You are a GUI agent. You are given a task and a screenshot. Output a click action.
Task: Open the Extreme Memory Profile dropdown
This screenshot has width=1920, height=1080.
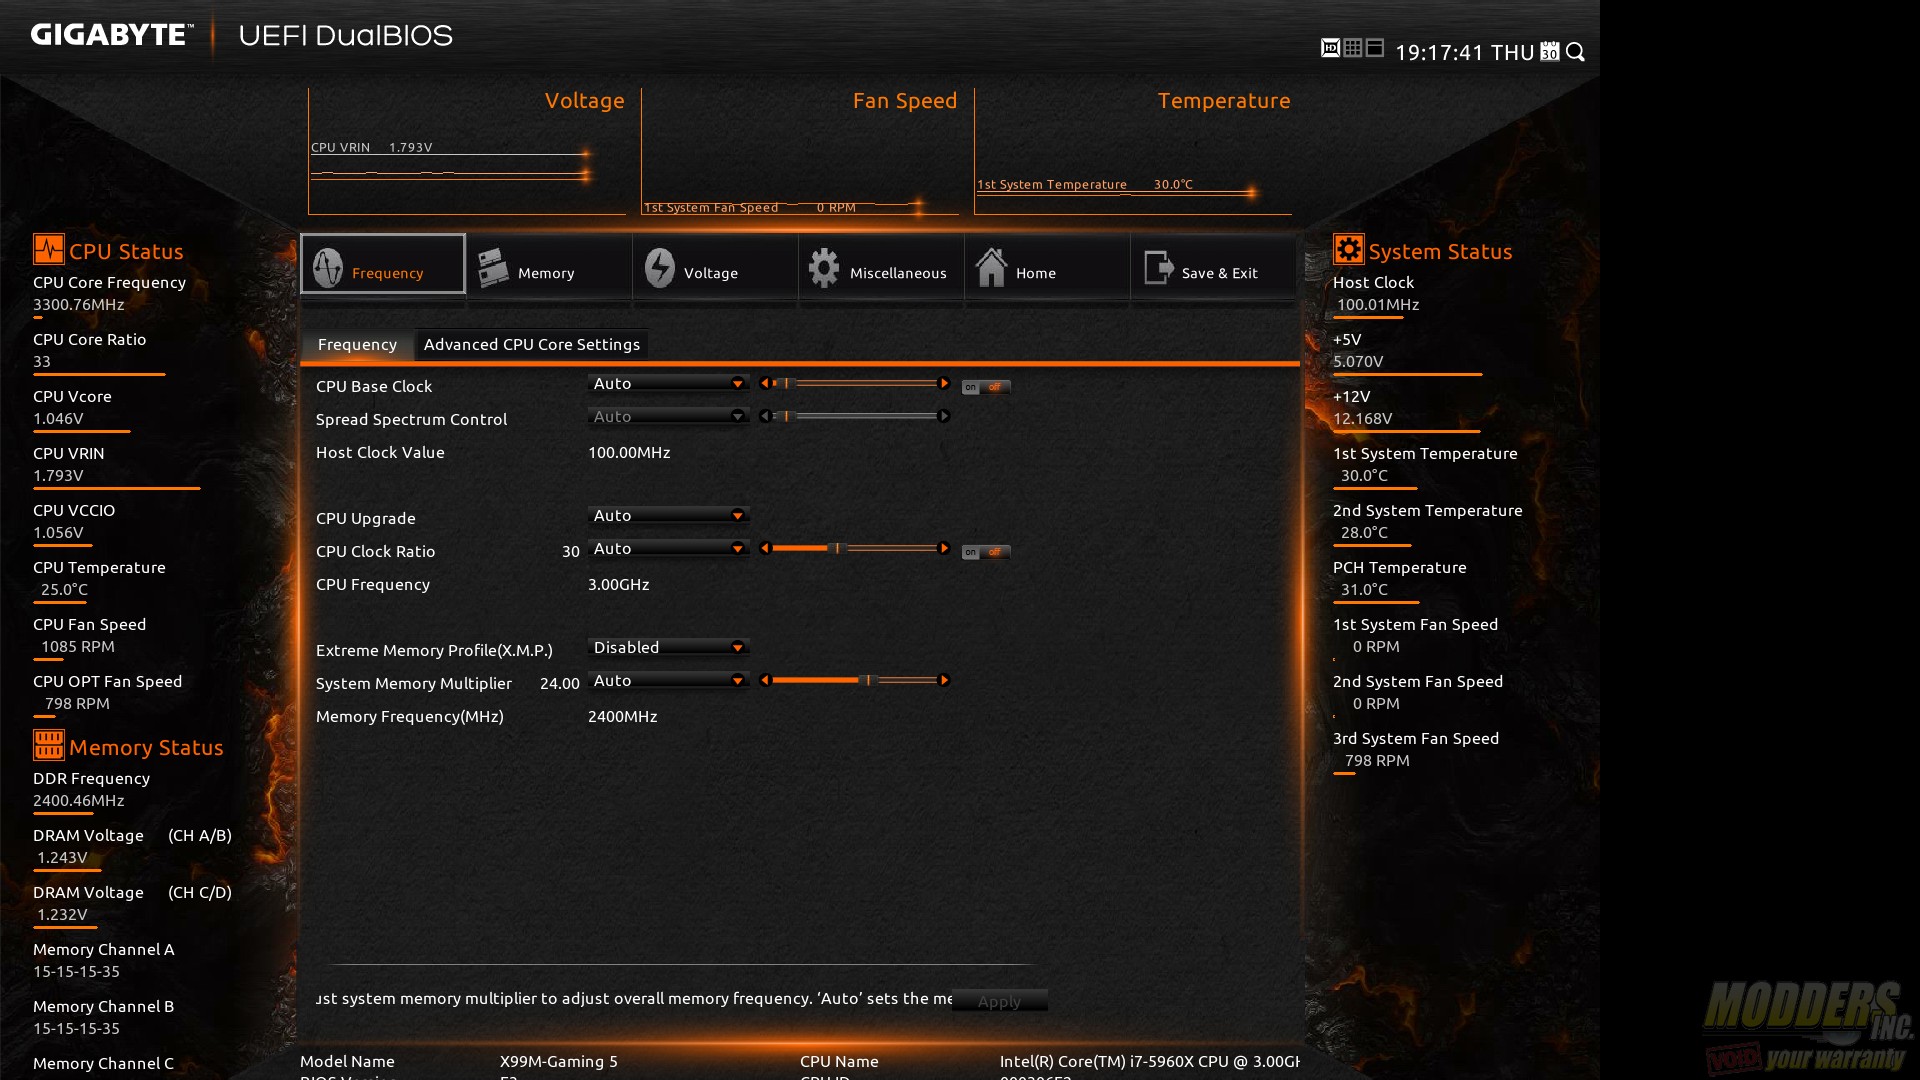point(669,647)
